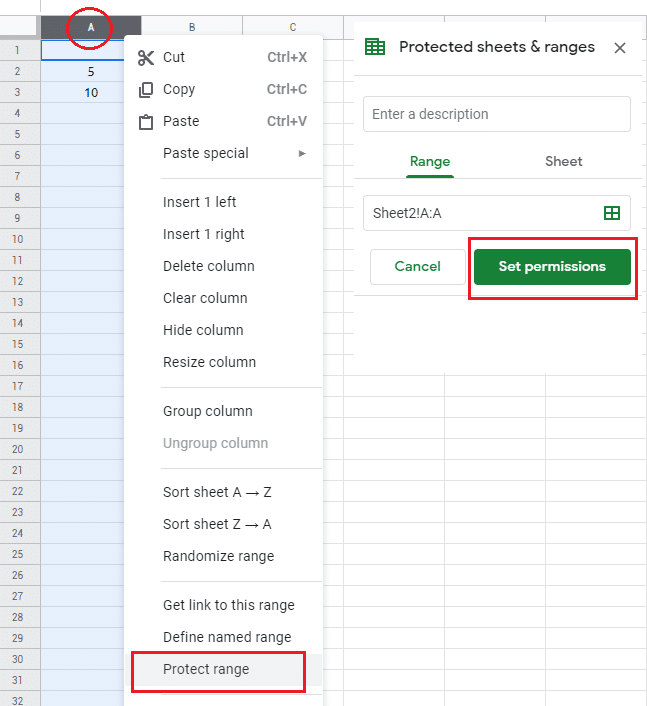Click the select data range grid icon
The width and height of the screenshot is (647, 706).
[612, 213]
